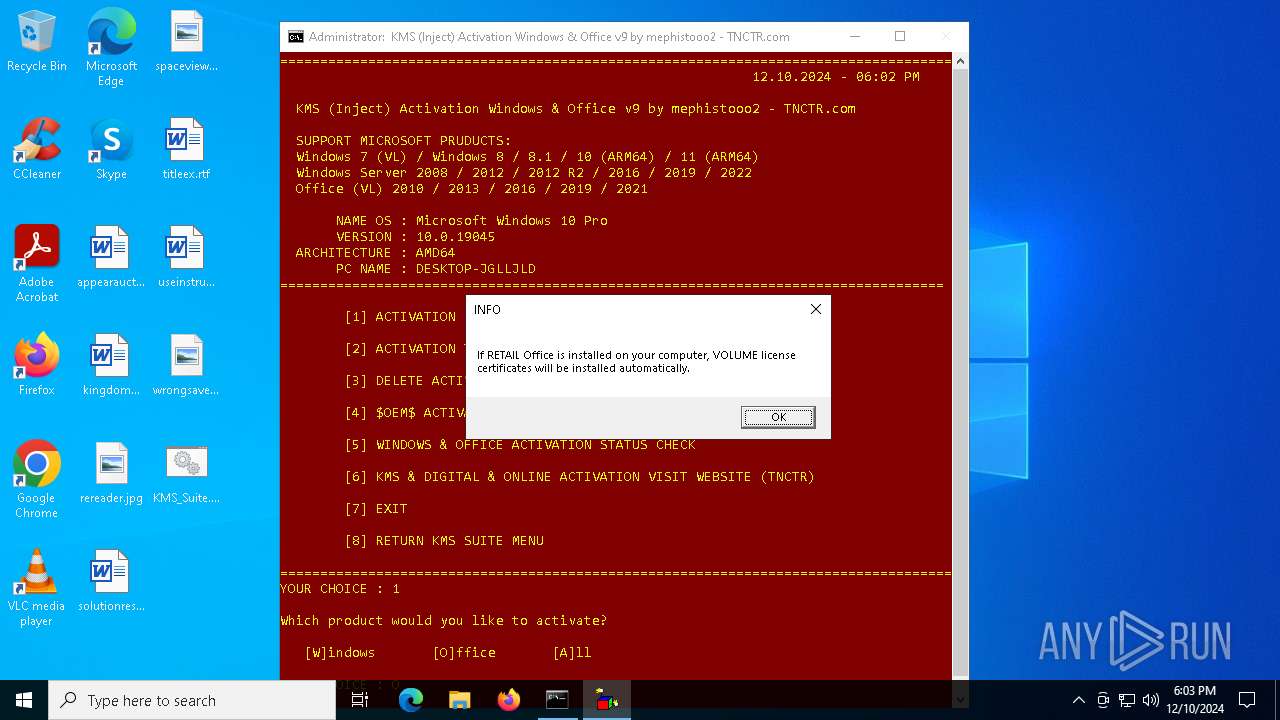Screen dimensions: 1280x720
Task: Open the notification center
Action: pyautogui.click(x=1247, y=700)
